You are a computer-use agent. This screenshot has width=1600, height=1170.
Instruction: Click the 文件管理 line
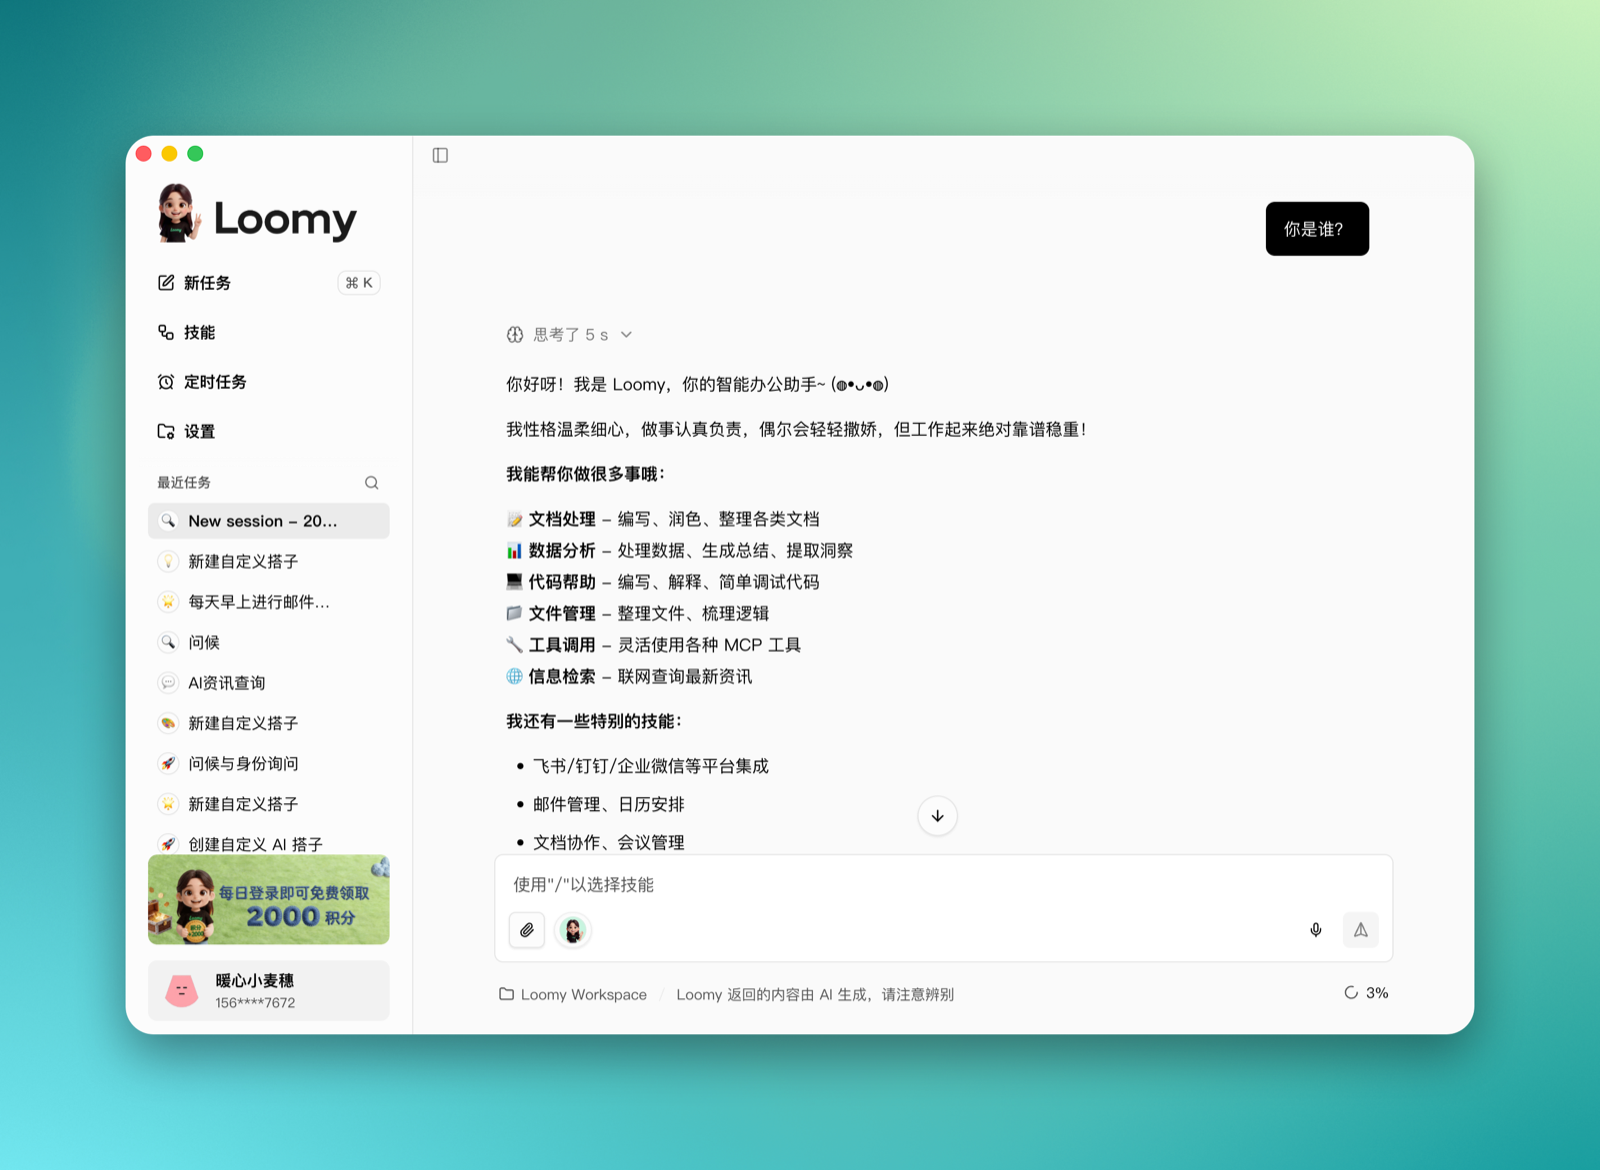[638, 614]
